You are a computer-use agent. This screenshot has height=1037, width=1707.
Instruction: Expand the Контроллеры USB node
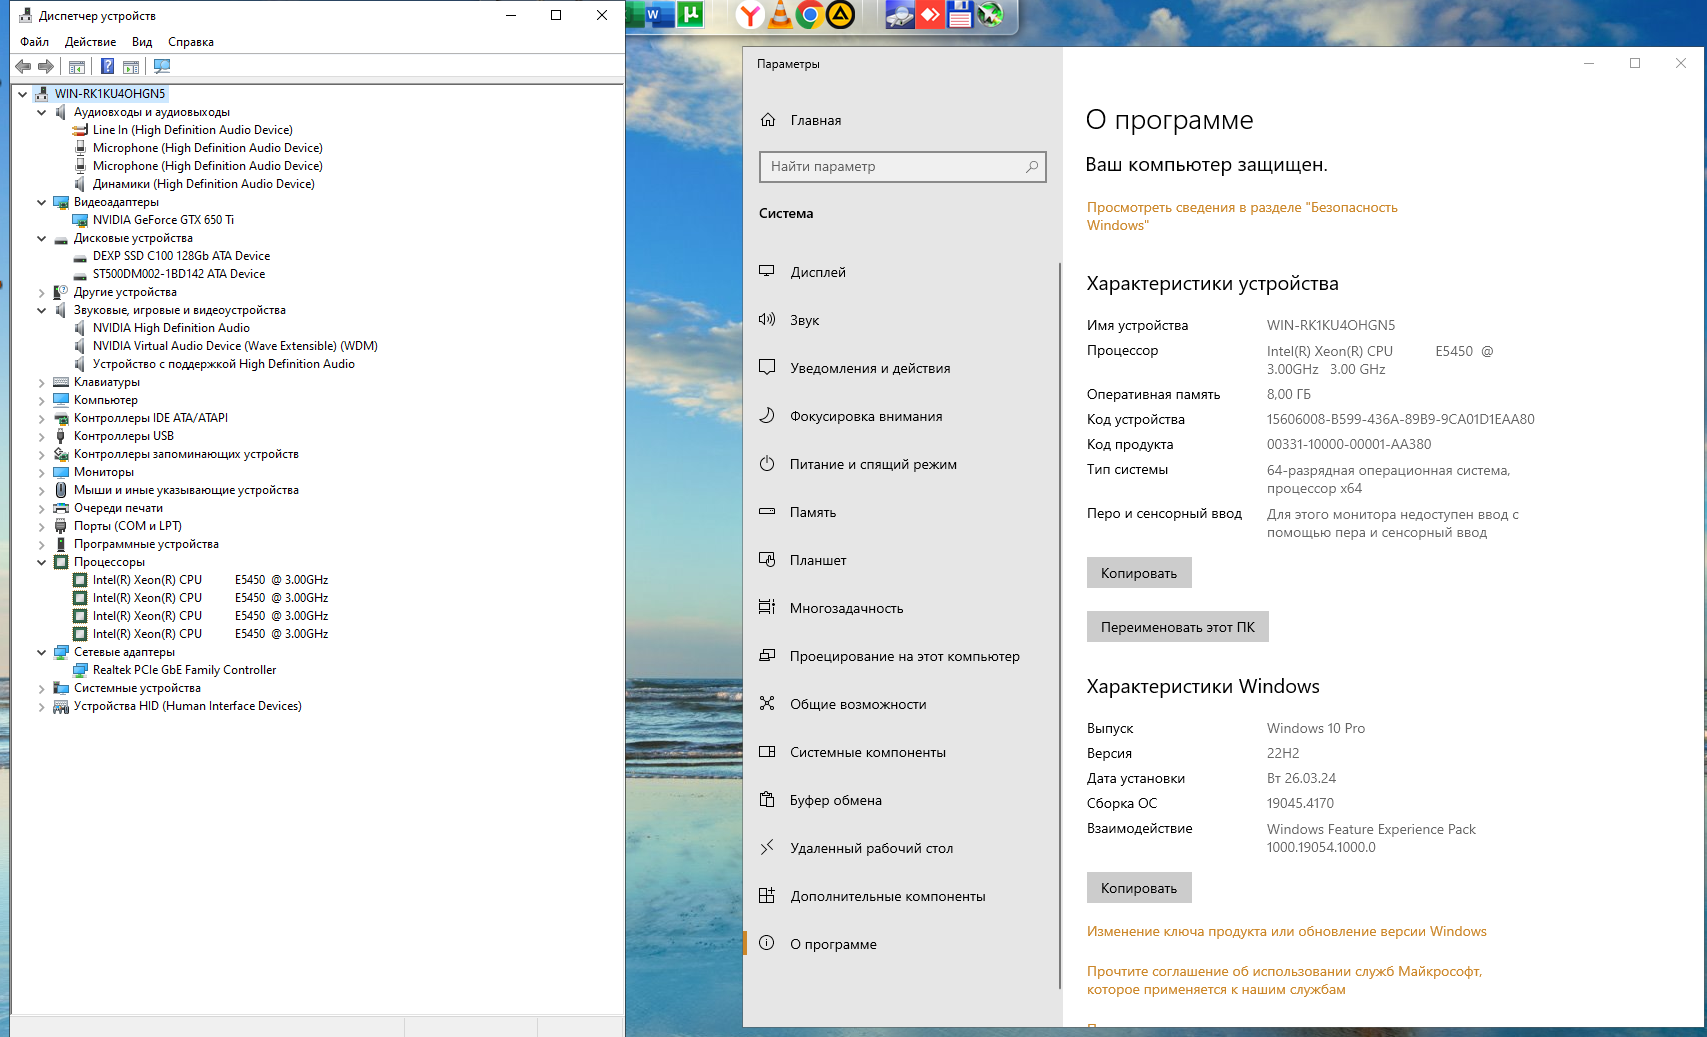tap(41, 436)
